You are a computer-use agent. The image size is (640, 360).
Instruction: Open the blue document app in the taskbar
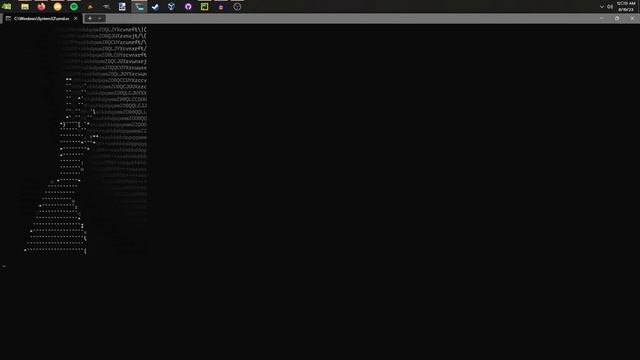(x=122, y=7)
